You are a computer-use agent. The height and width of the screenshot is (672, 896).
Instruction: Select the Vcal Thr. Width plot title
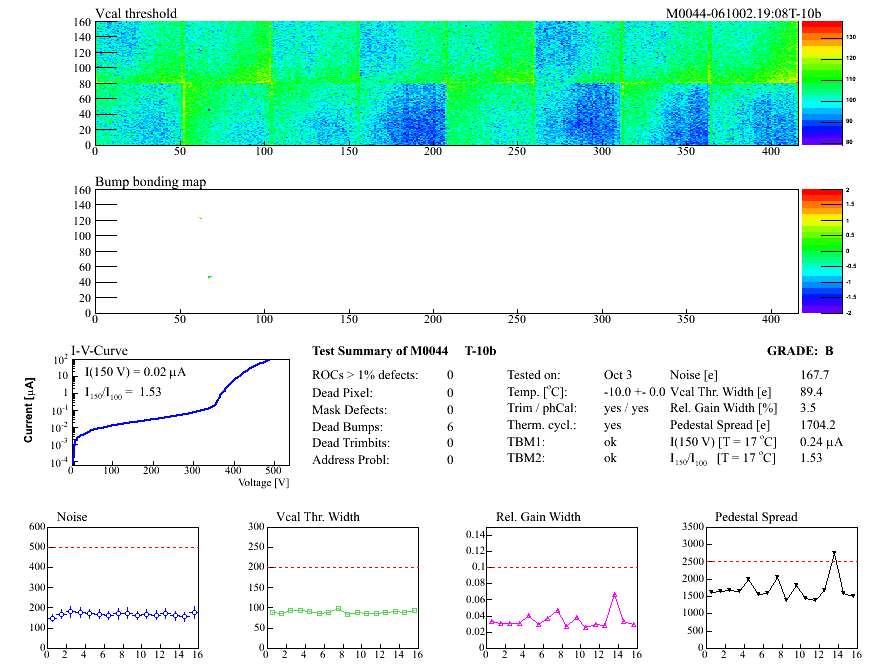(x=320, y=517)
